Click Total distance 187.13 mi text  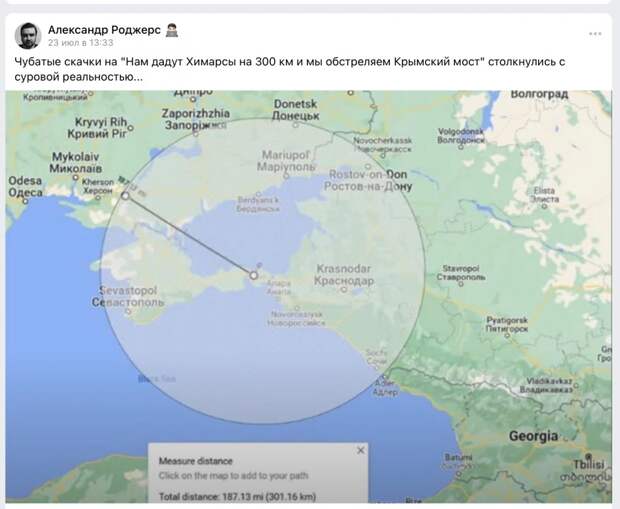[x=237, y=496]
